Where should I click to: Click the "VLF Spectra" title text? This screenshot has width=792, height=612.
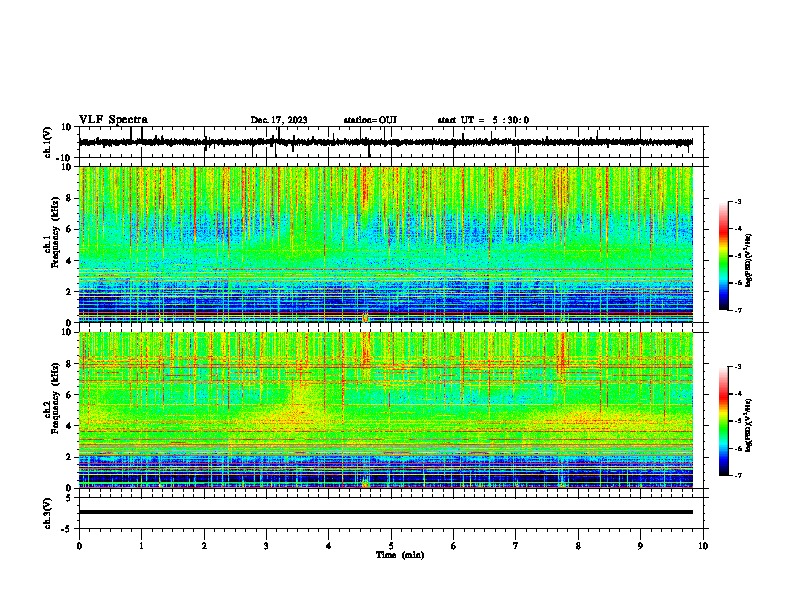(x=113, y=120)
